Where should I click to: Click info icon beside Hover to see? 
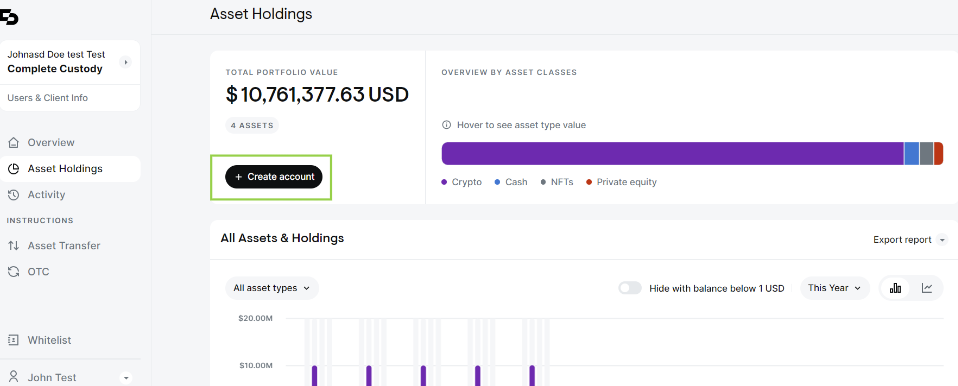point(447,125)
